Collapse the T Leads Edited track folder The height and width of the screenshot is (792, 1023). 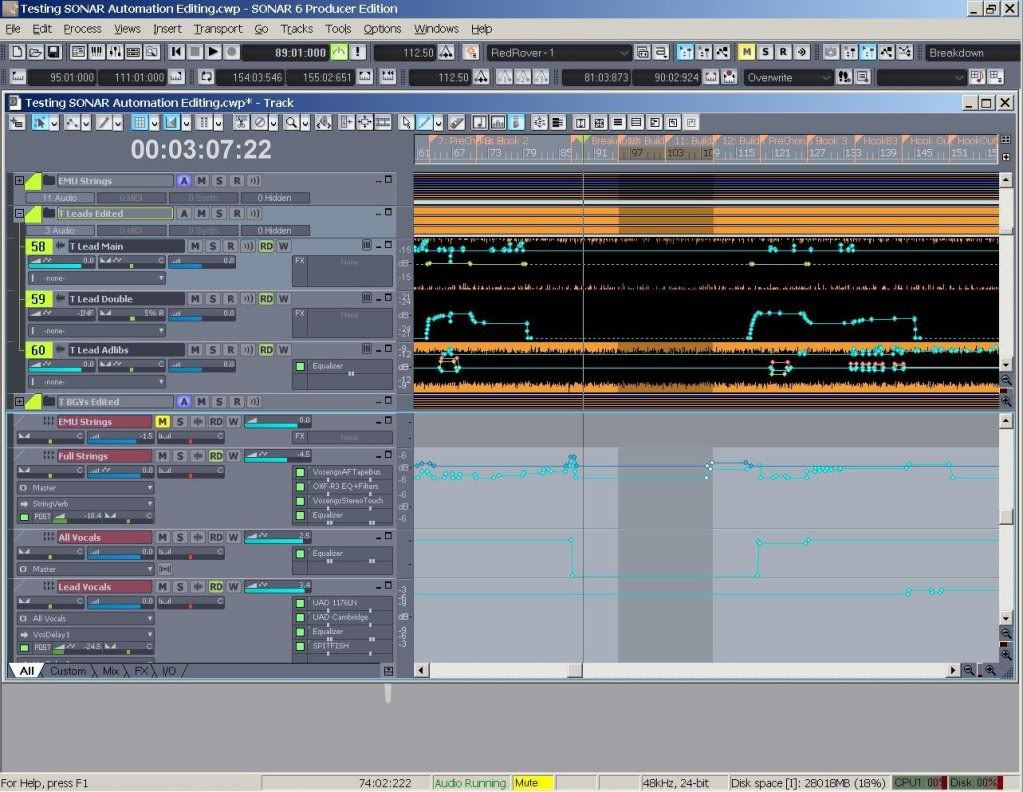(19, 214)
